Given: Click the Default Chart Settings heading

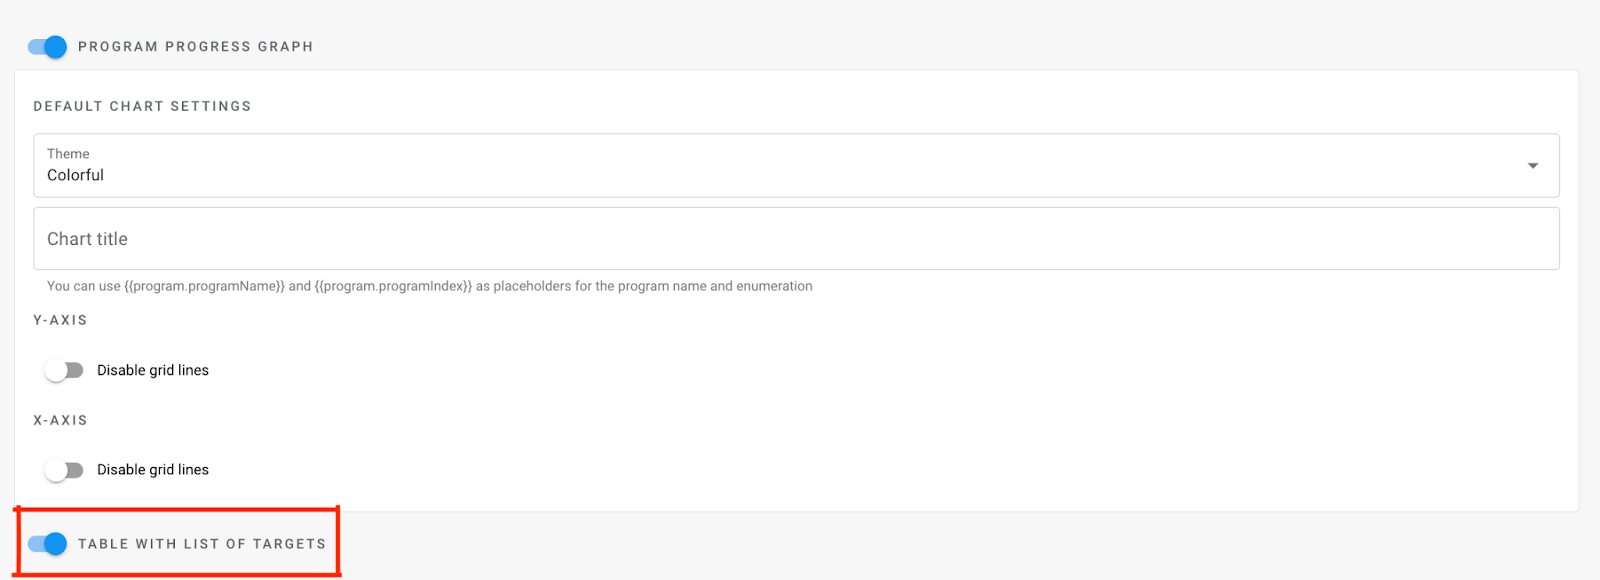Looking at the screenshot, I should (142, 106).
